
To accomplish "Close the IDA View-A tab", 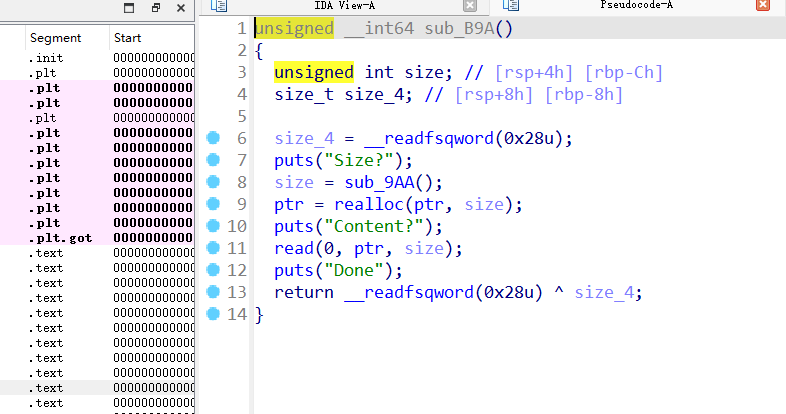I will click(x=470, y=6).
